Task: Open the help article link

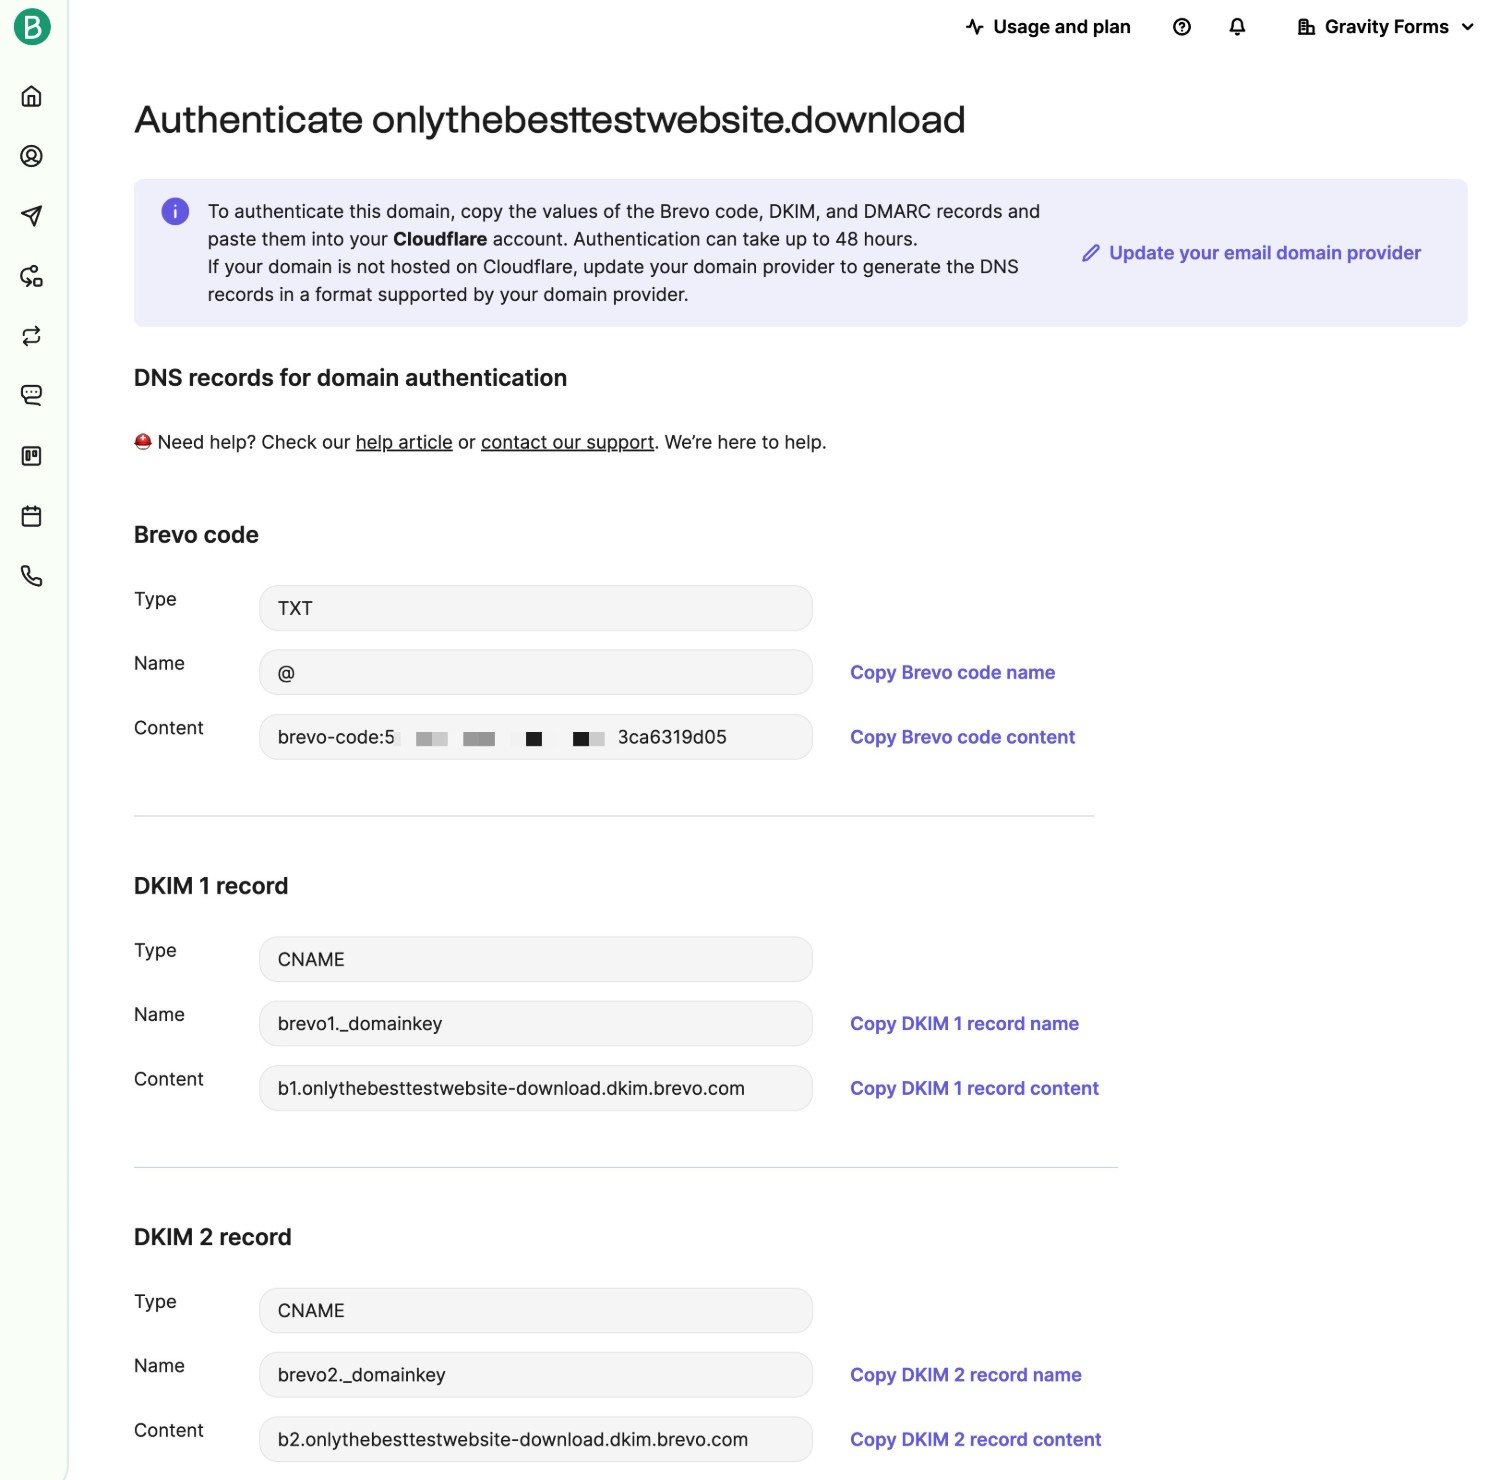Action: tap(404, 442)
